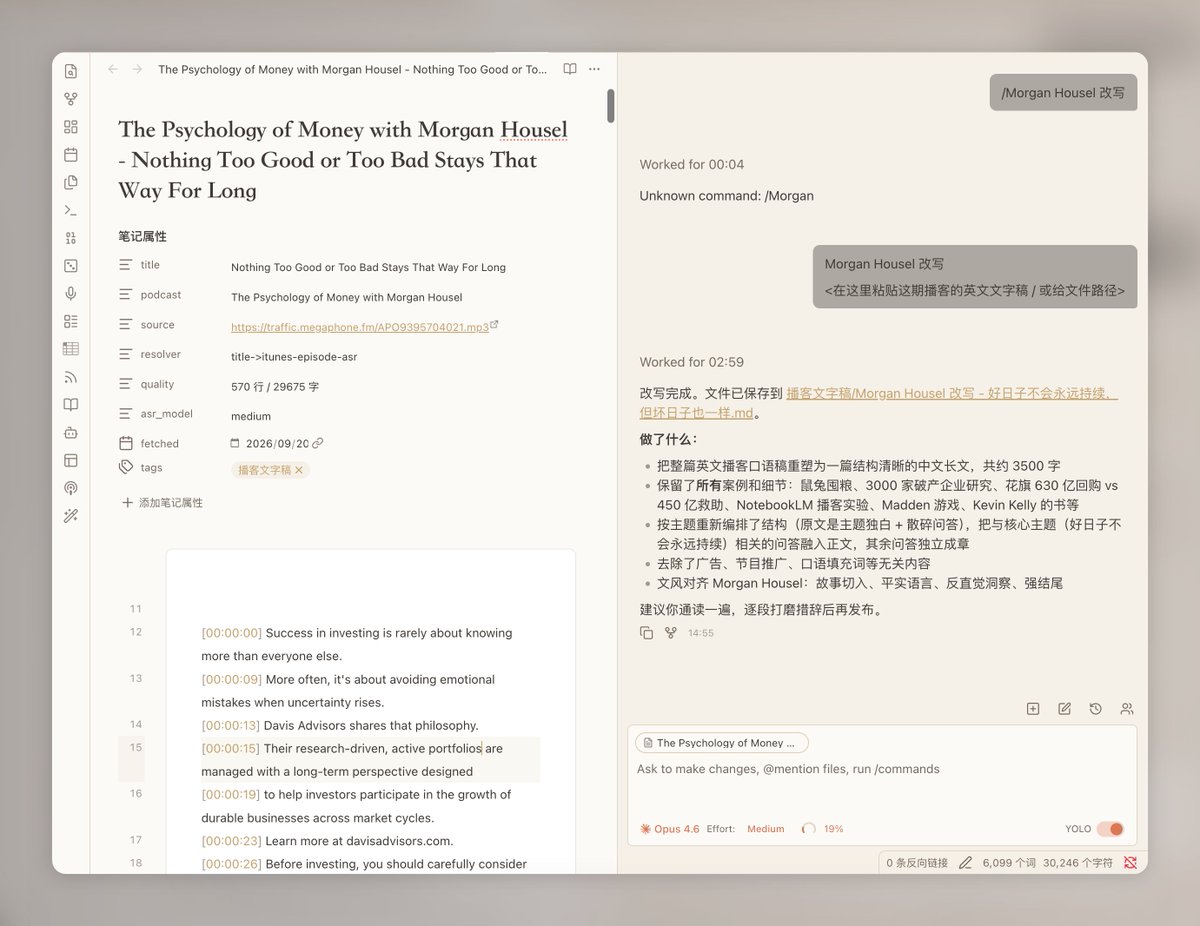Open the podcast icon in ribbon
This screenshot has width=1200, height=926.
[71, 488]
